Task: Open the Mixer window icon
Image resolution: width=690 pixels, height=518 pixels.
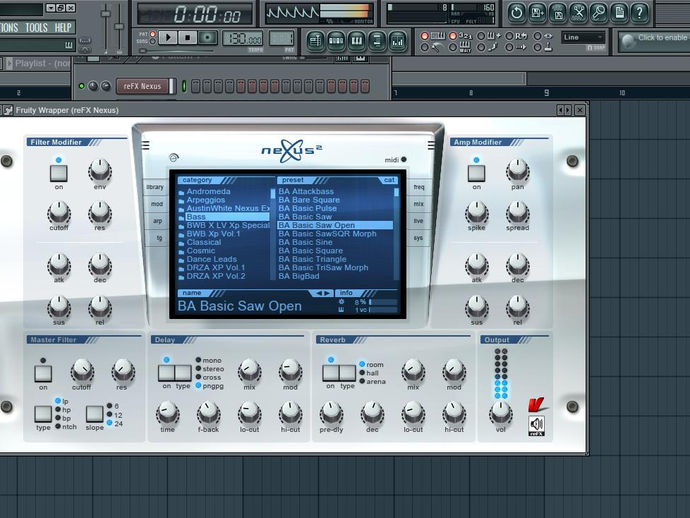Action: pos(397,42)
